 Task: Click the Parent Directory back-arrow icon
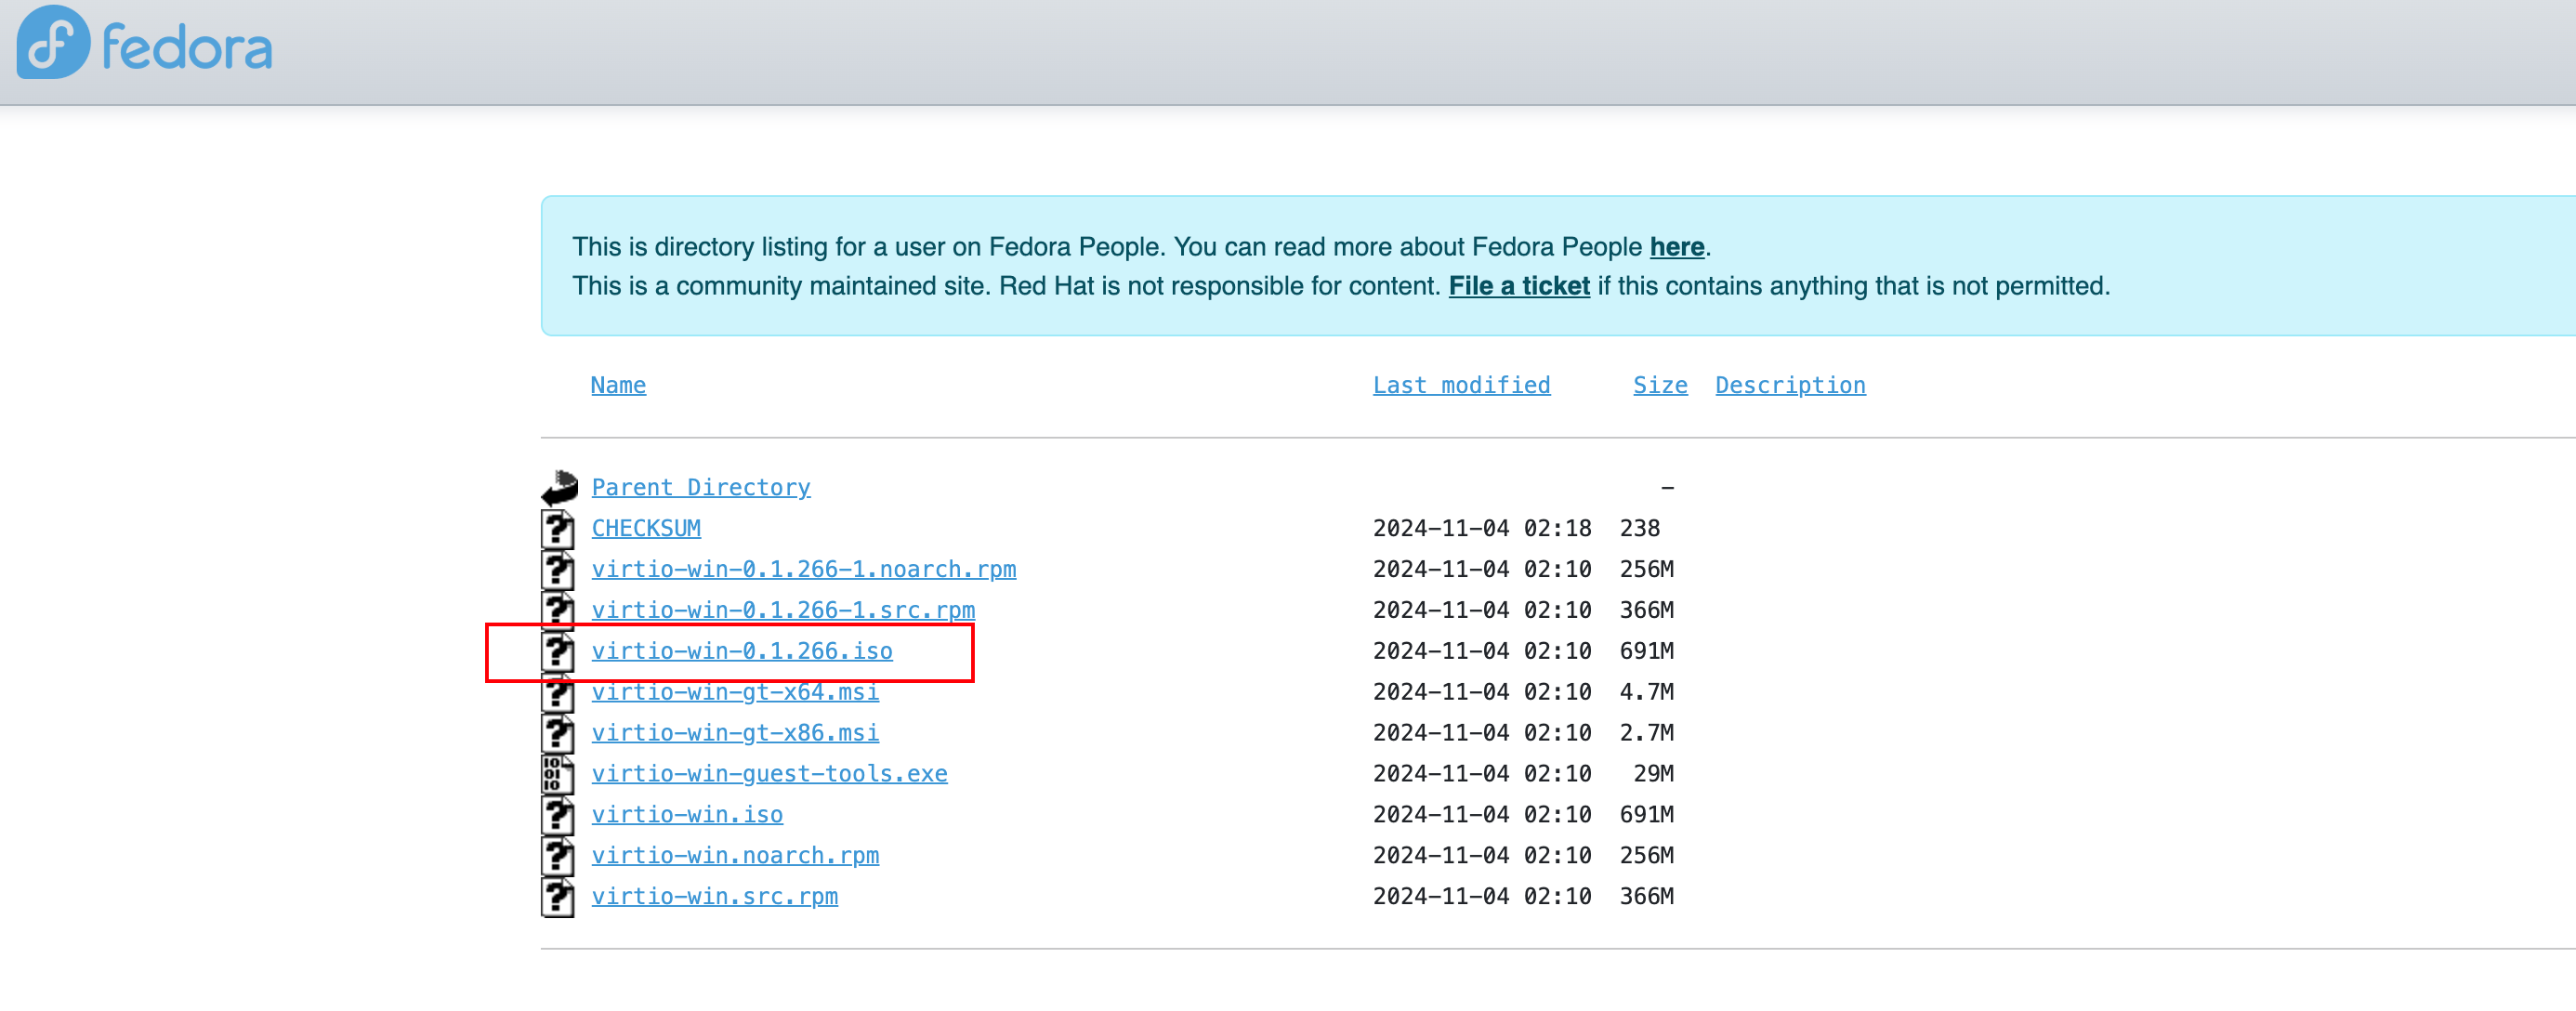[x=559, y=487]
